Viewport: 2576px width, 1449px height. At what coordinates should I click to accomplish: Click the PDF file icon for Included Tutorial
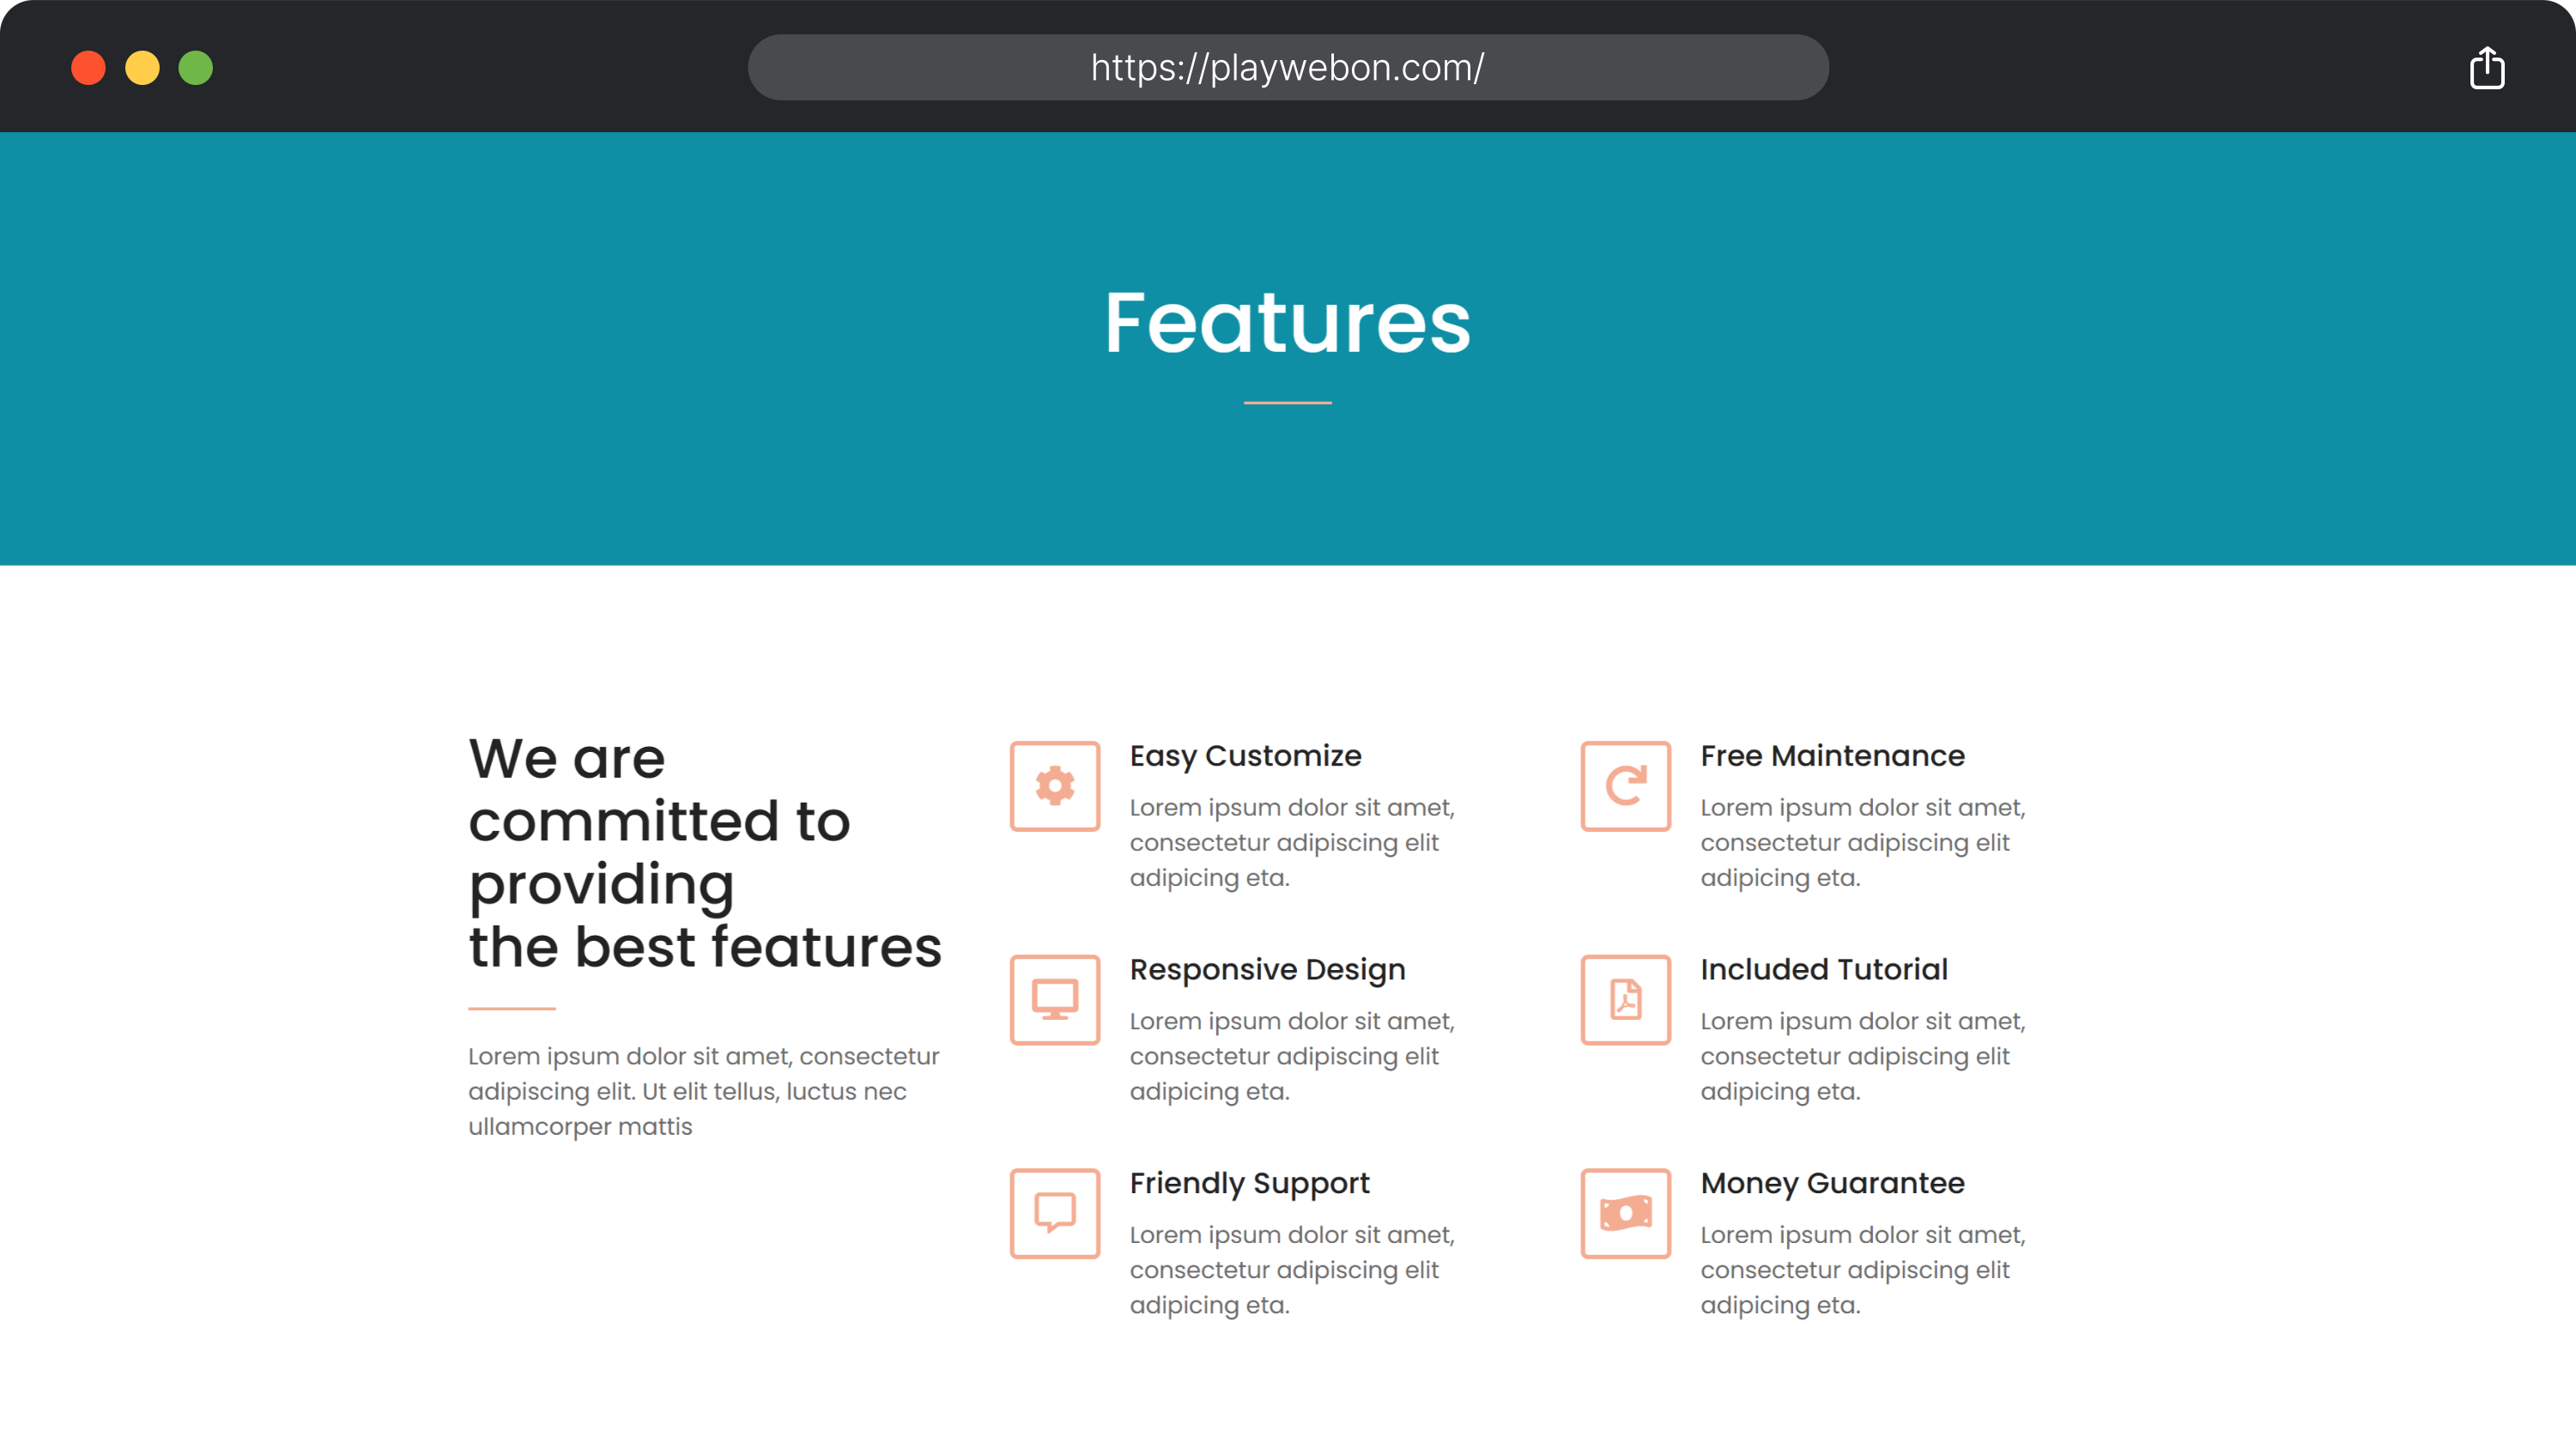click(x=1625, y=1000)
